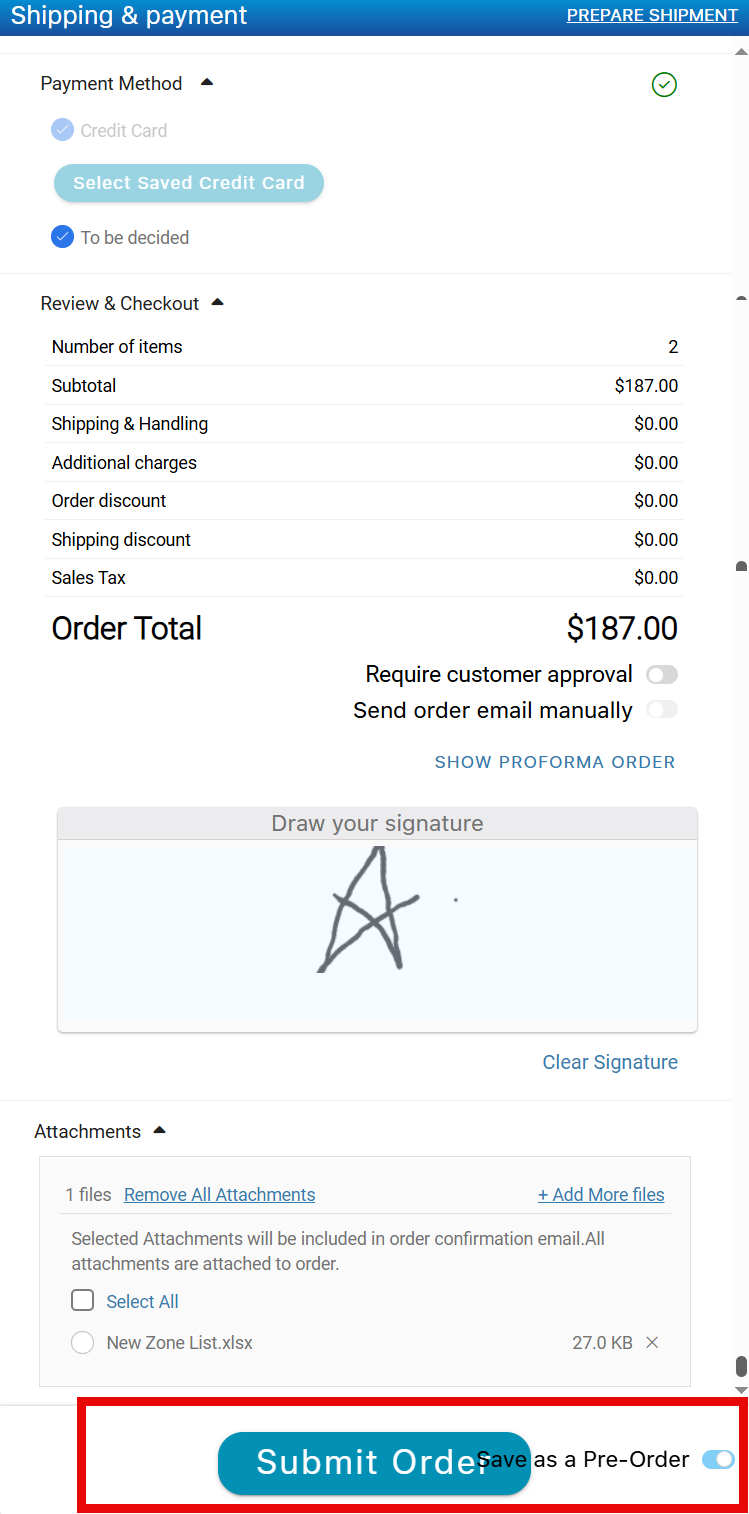Screen dimensions: 749x1514
Task: Check the Select All attachments checkbox
Action: click(83, 1301)
